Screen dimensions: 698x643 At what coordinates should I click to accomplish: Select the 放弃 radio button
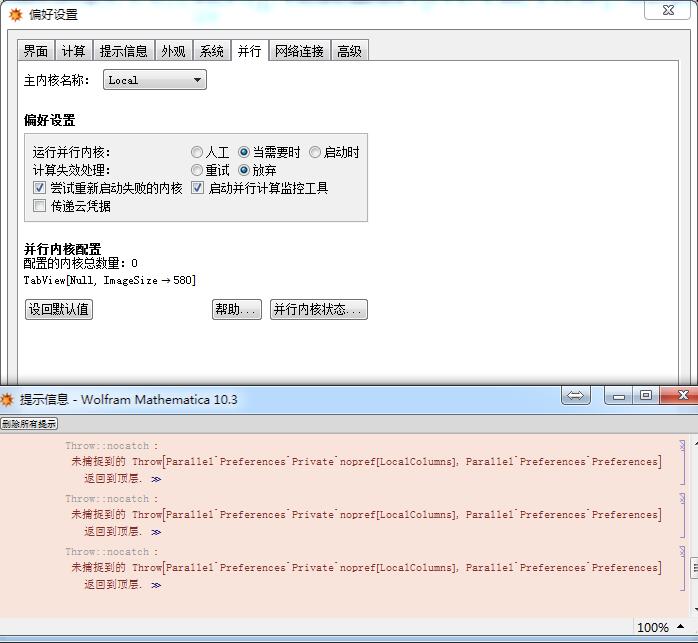243,170
